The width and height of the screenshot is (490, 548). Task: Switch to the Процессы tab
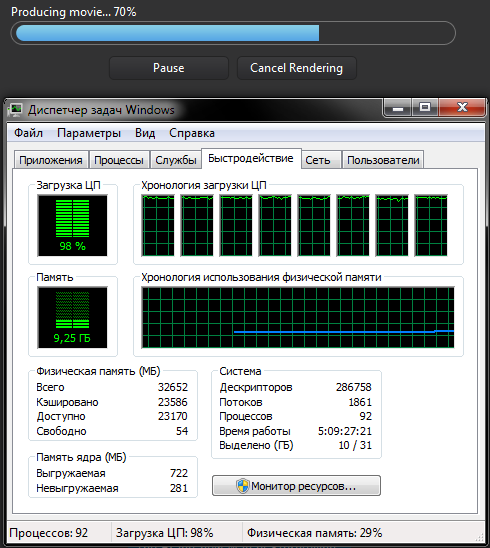[119, 160]
